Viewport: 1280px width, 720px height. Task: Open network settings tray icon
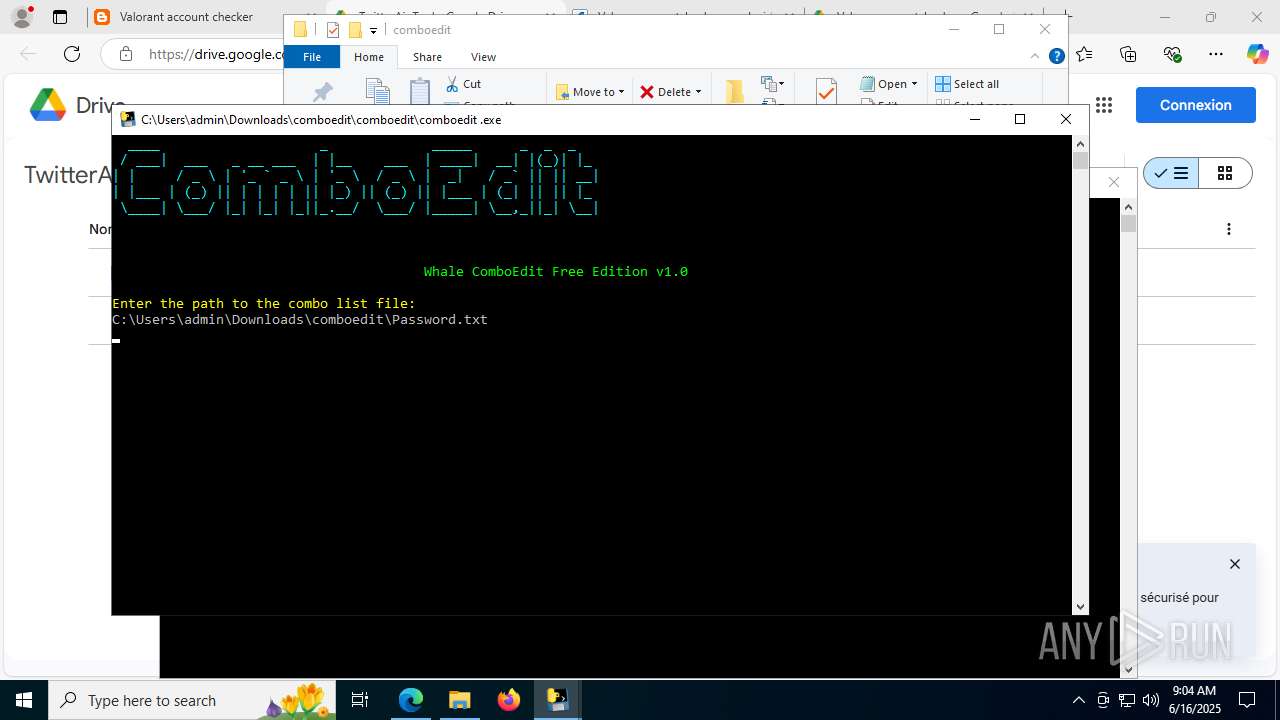tap(1127, 700)
